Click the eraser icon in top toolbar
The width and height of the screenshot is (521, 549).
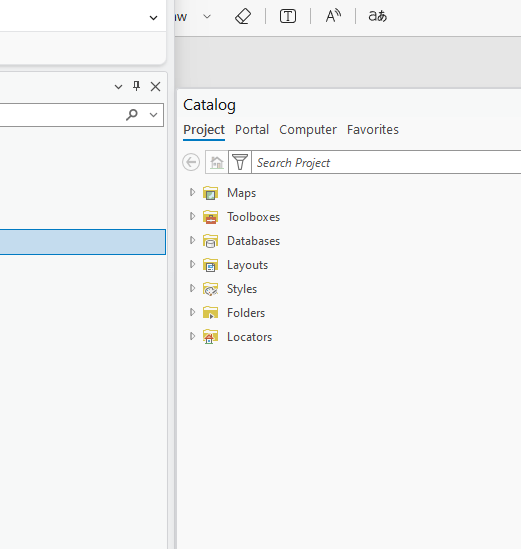coord(243,16)
